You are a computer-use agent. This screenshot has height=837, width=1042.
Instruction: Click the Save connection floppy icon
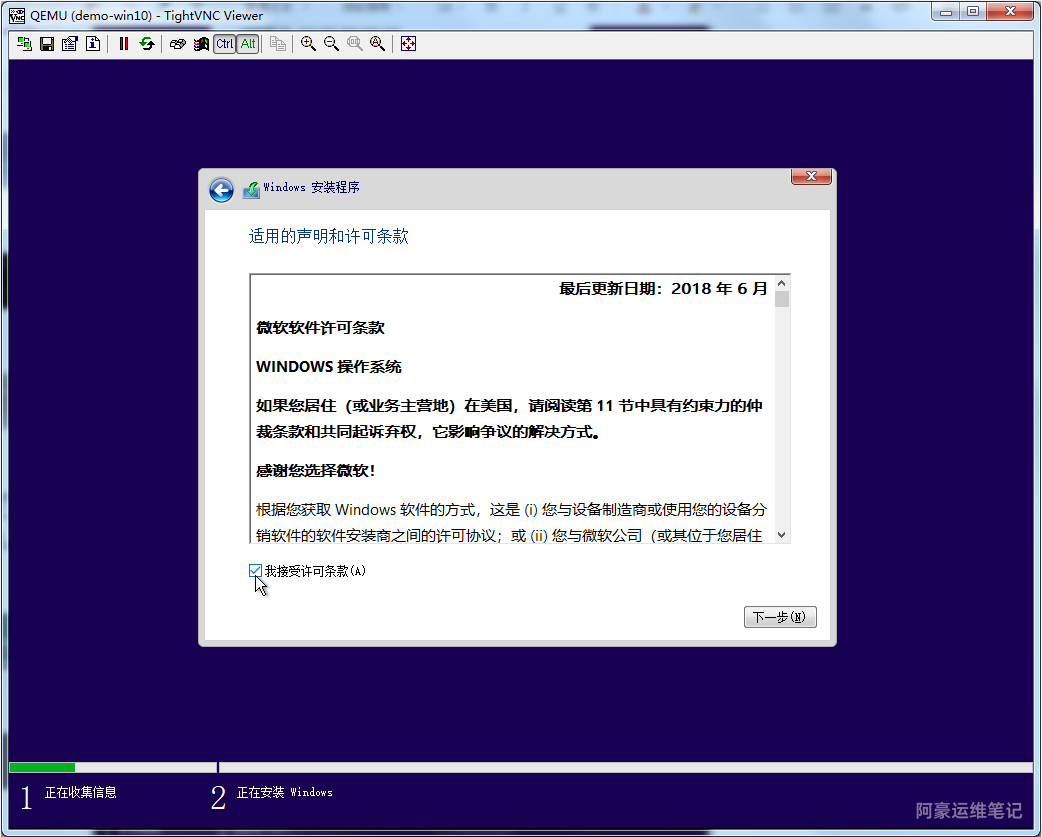(x=47, y=44)
